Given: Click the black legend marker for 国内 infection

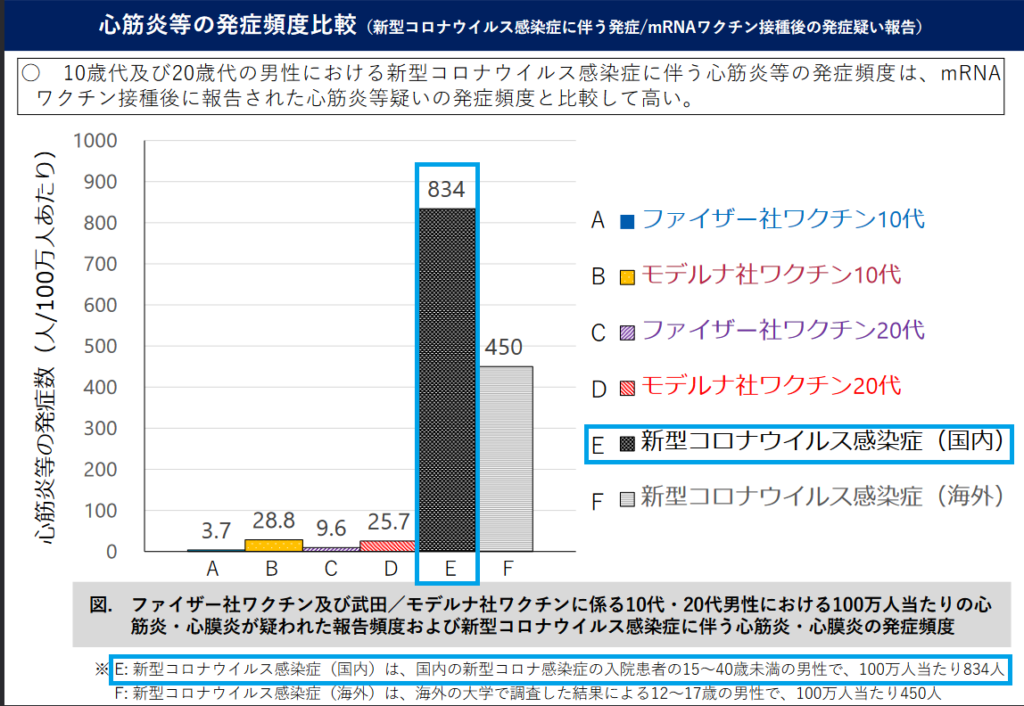Looking at the screenshot, I should (627, 443).
